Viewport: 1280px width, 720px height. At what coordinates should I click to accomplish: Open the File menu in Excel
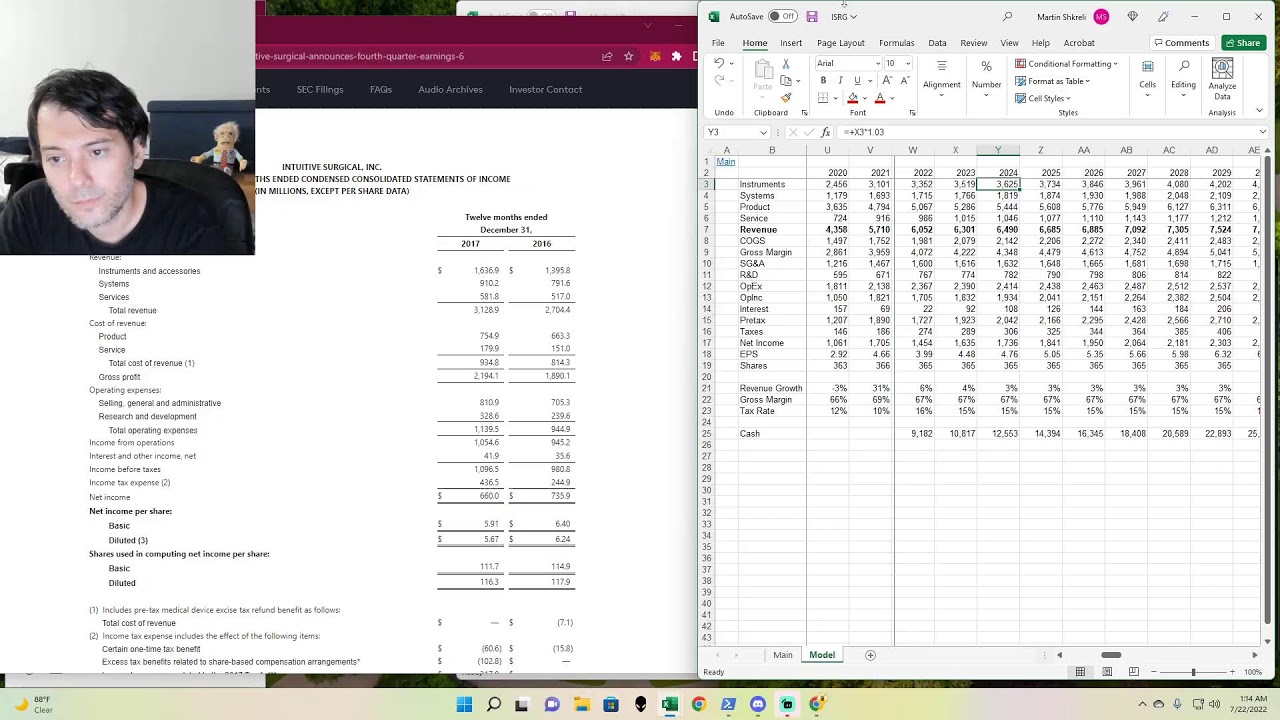(x=718, y=43)
